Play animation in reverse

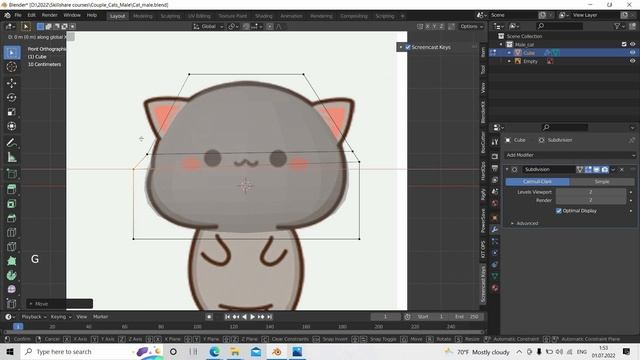tap(244, 317)
